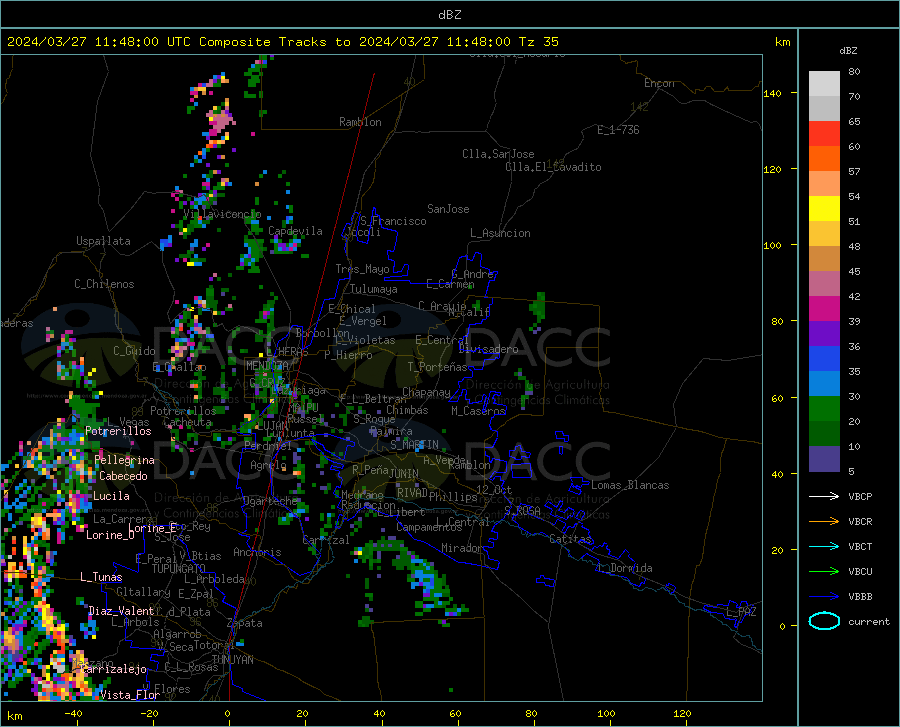900x727 pixels.
Task: Click the Carrizal map label
Action: click(x=326, y=541)
